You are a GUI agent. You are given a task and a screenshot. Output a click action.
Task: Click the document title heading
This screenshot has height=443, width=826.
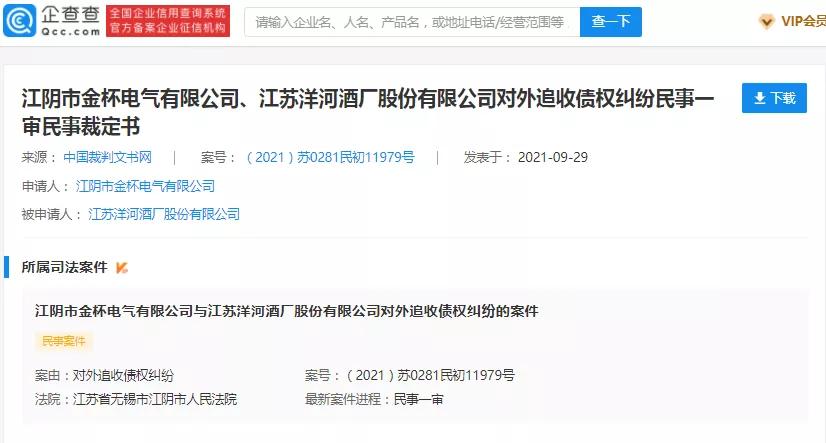pyautogui.click(x=368, y=112)
